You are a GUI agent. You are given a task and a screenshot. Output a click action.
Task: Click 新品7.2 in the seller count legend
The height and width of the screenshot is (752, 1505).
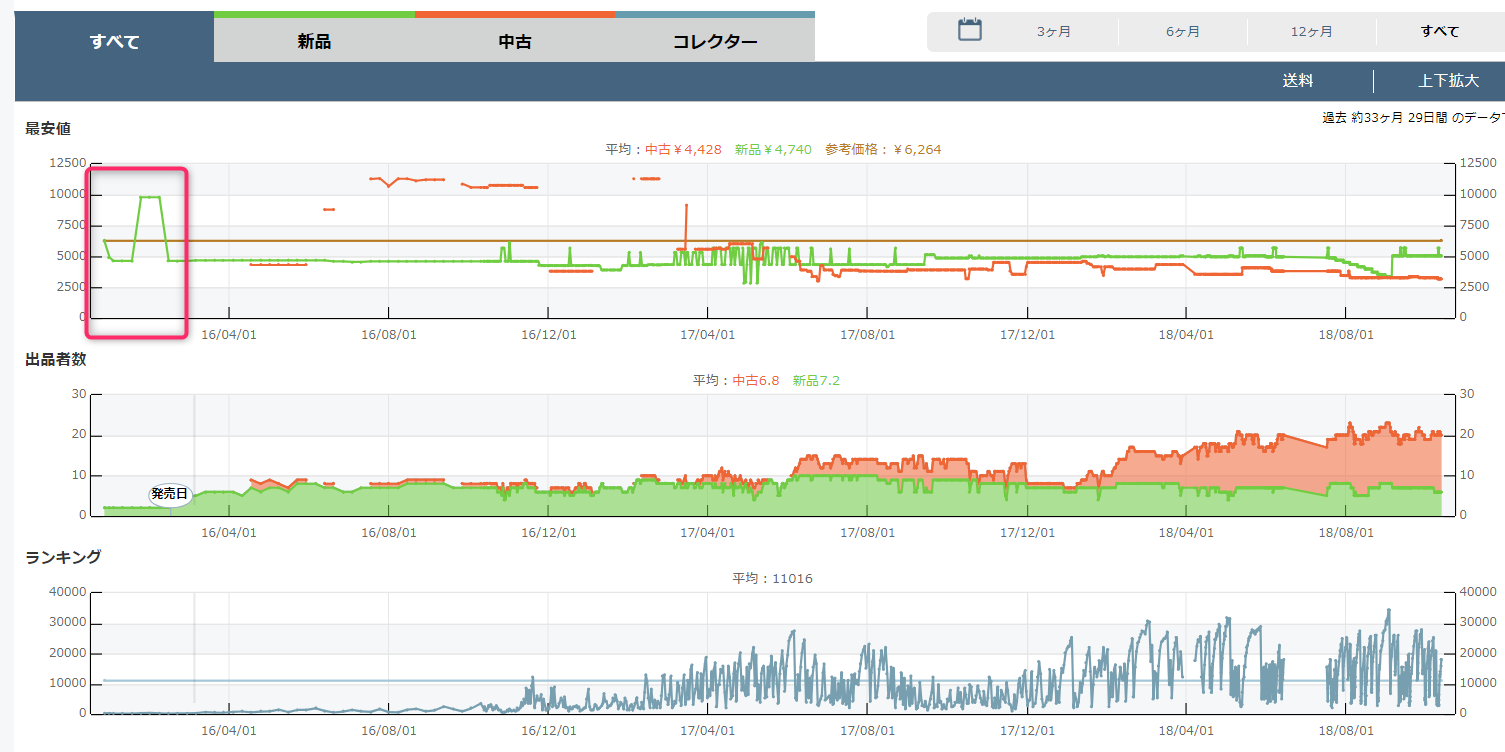(x=815, y=381)
